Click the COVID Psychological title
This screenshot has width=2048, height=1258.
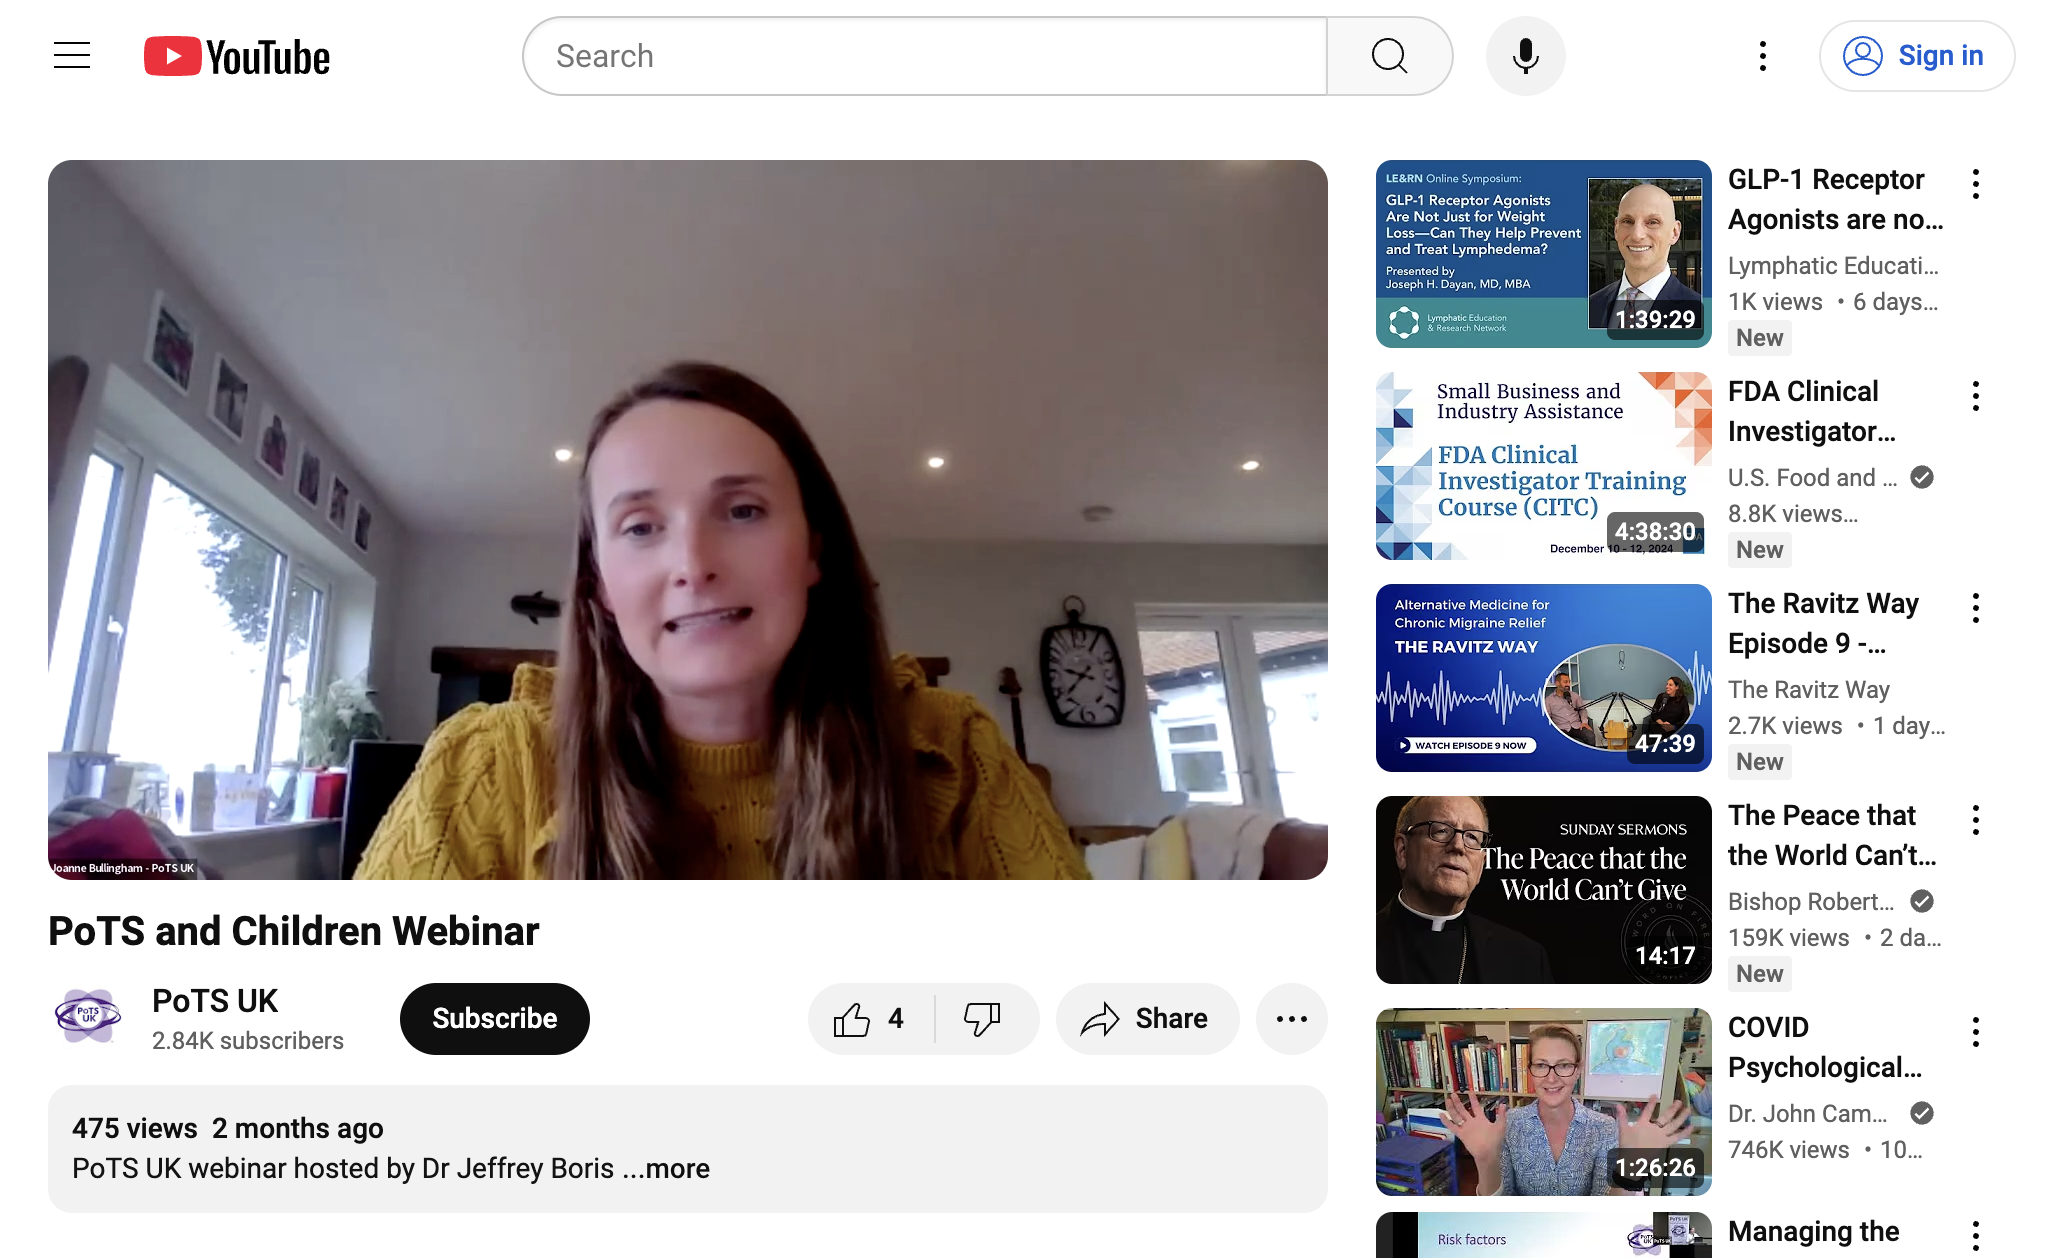tap(1824, 1048)
